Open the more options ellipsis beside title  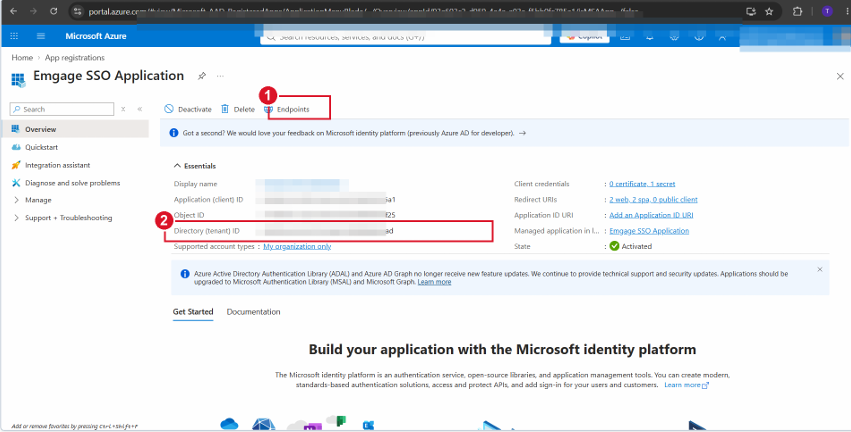[220, 76]
